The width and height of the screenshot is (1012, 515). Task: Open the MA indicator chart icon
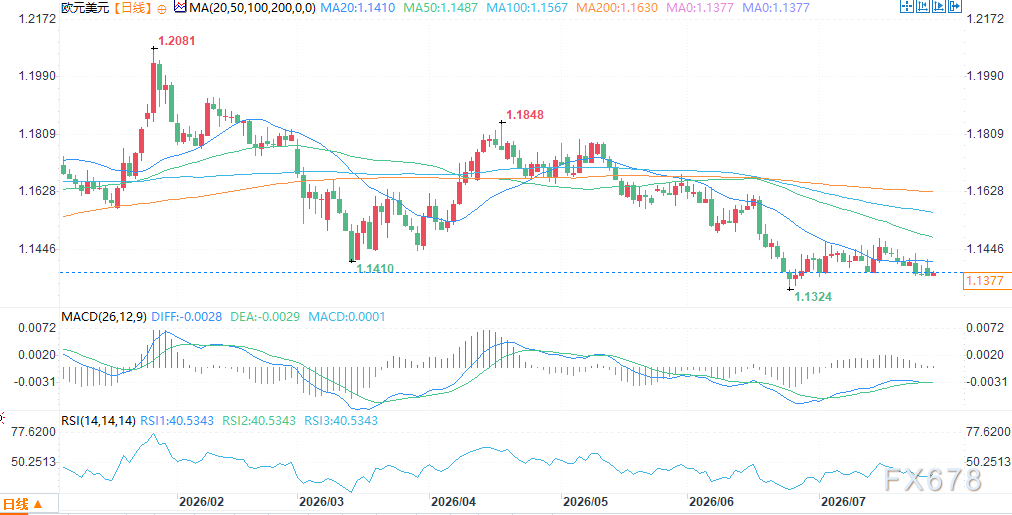178,8
